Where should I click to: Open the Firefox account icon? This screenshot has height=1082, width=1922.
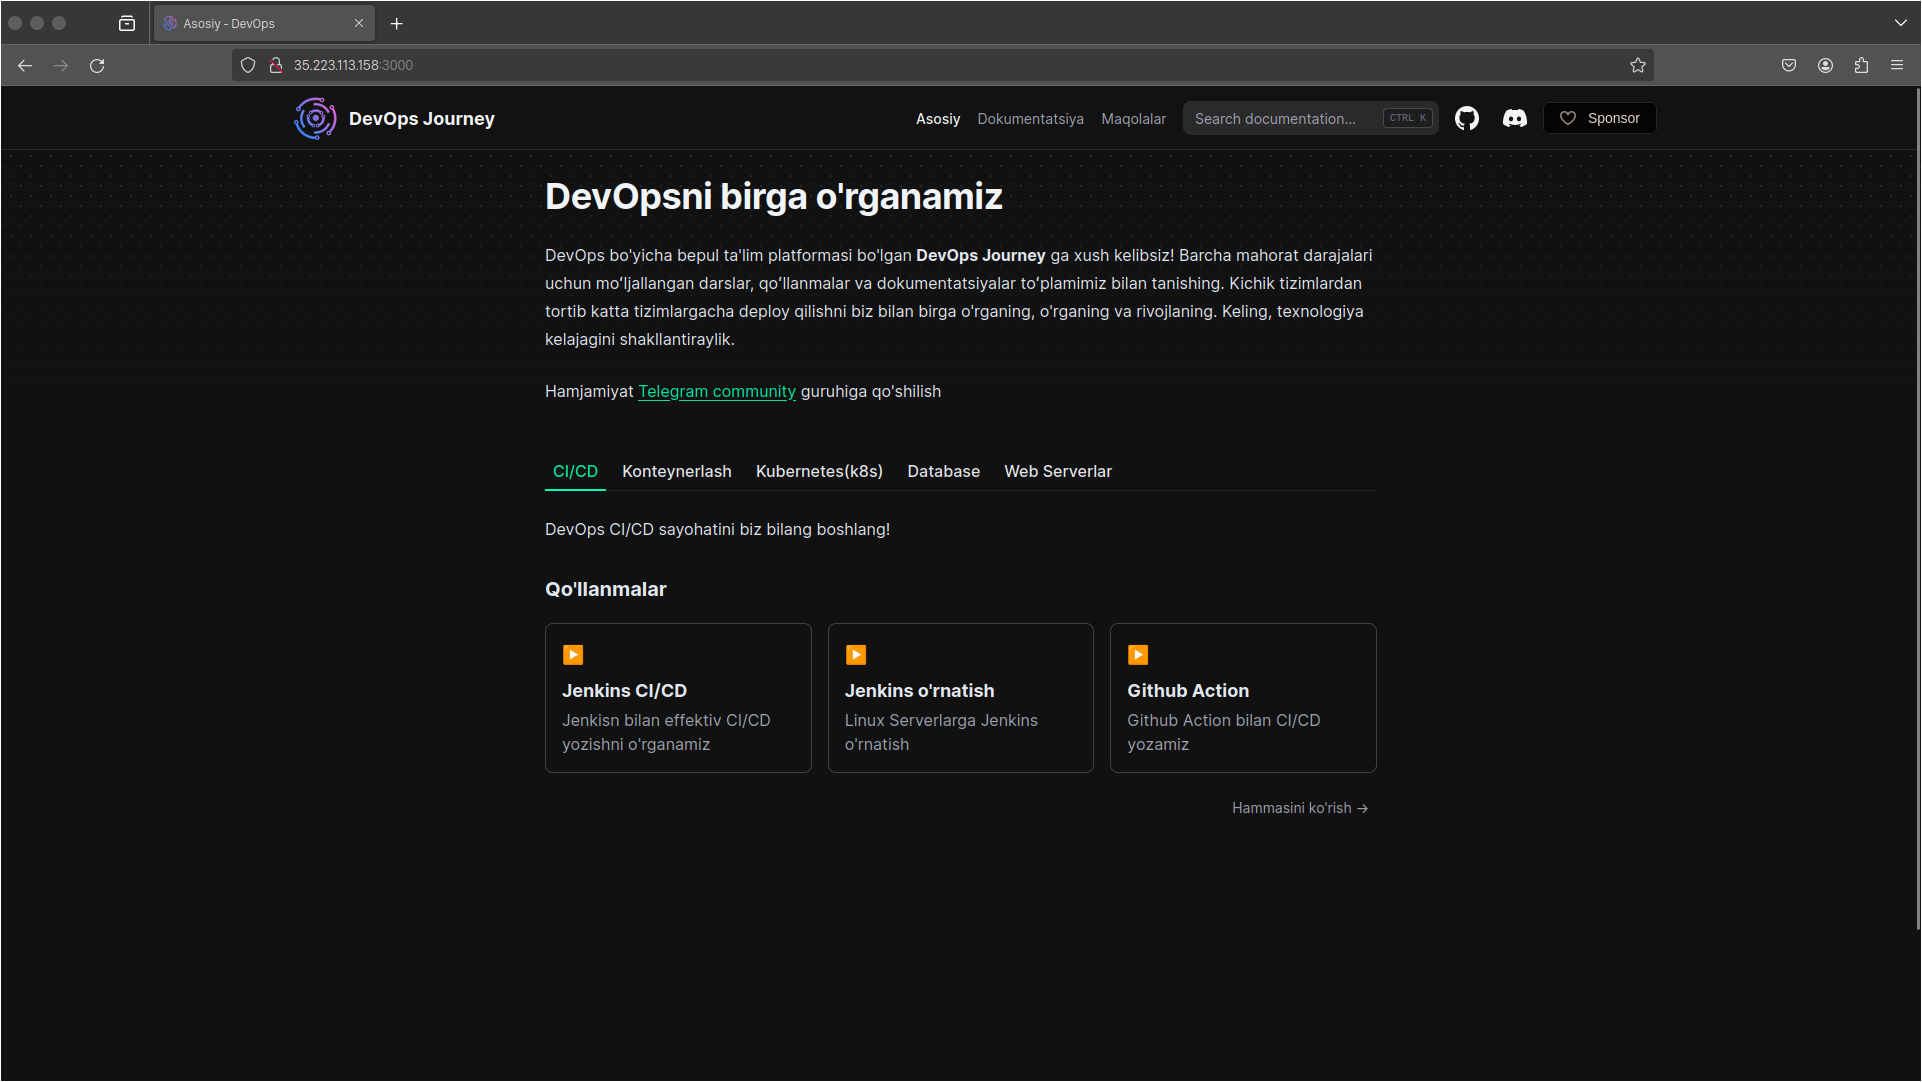tap(1824, 65)
